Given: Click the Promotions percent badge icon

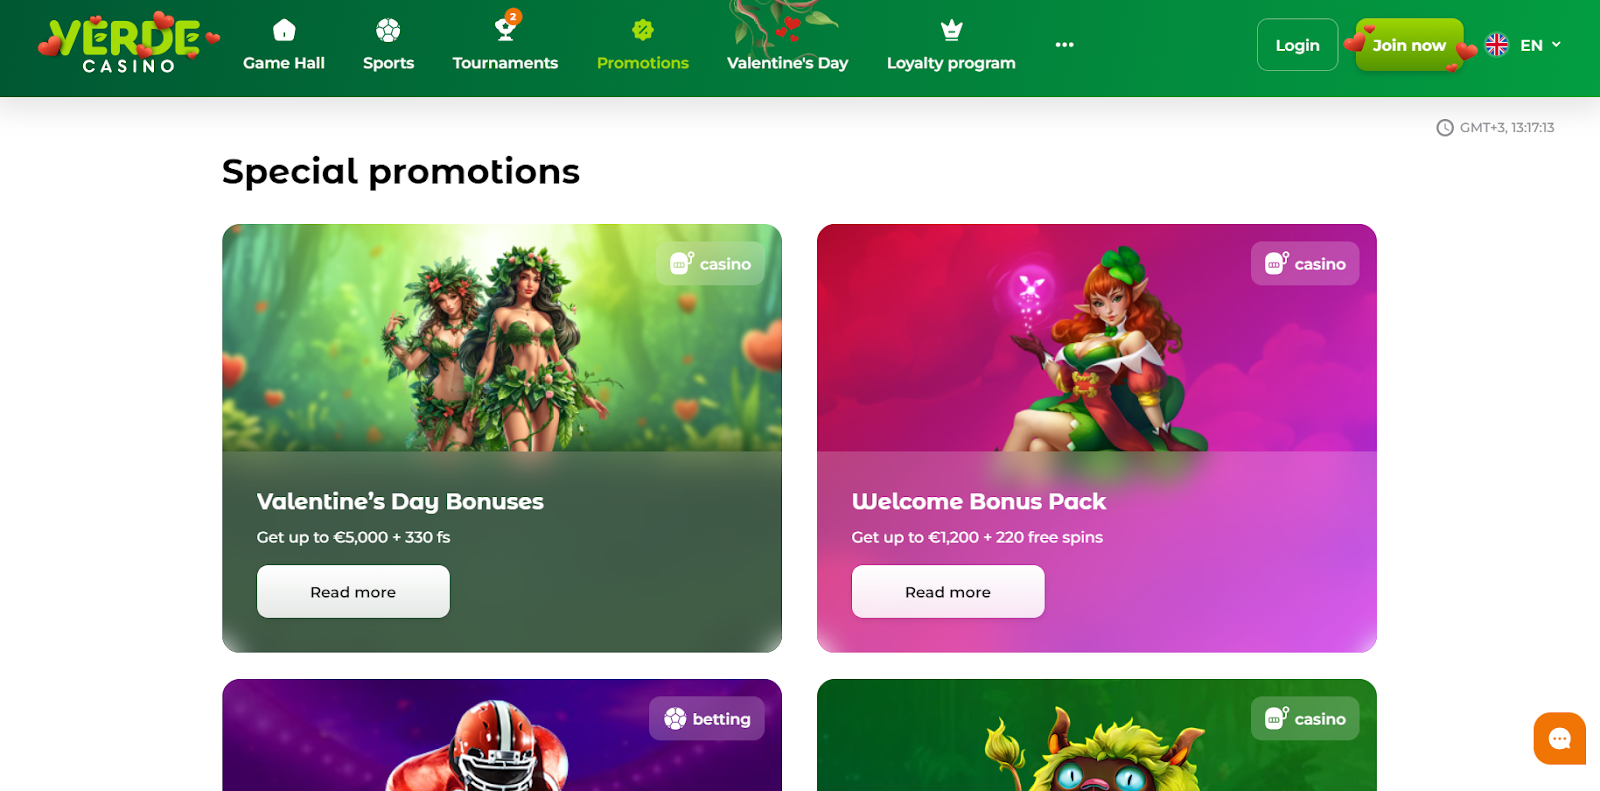Looking at the screenshot, I should point(643,30).
